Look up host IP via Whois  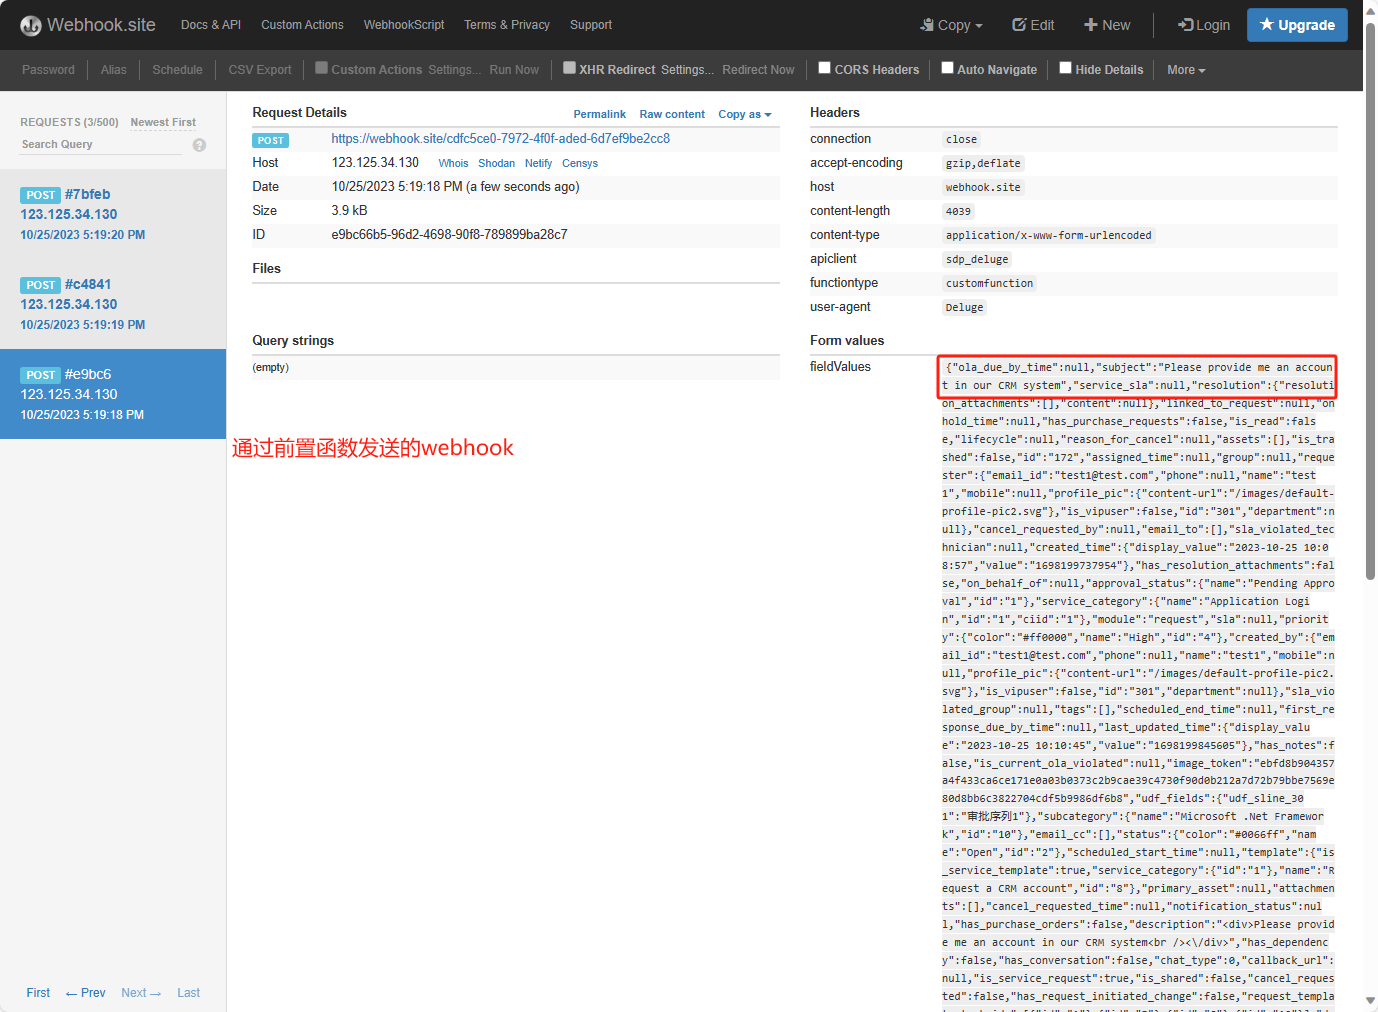point(453,164)
